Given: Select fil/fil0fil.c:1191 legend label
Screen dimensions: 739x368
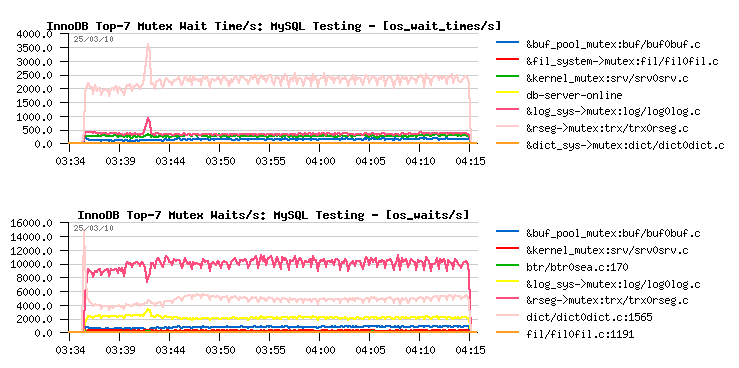Looking at the screenshot, I should pos(580,335).
